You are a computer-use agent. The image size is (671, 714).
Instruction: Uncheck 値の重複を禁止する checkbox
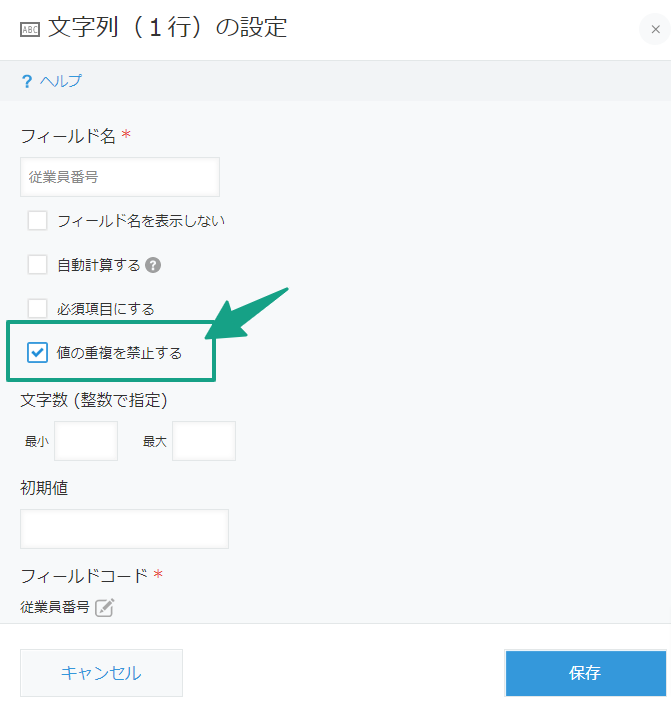tap(37, 352)
